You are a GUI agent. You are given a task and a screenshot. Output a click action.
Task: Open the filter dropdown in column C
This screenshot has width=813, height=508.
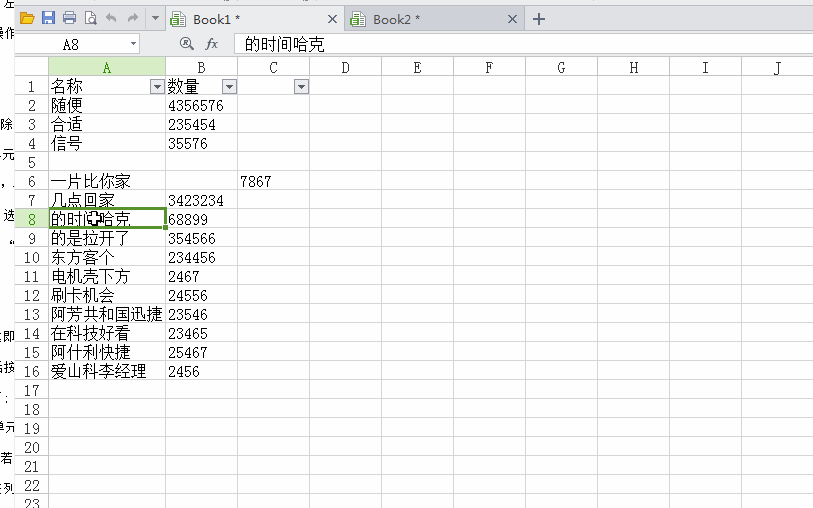[x=301, y=87]
